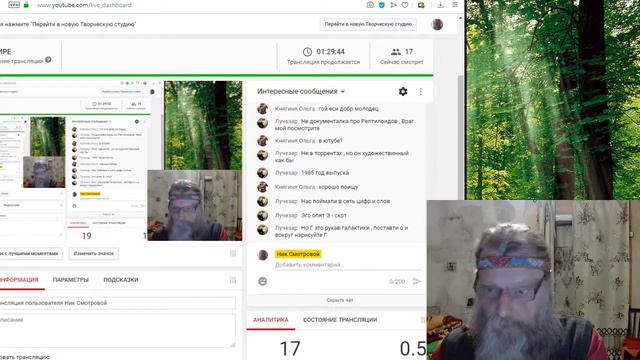Viewport: 640px width, 360px height.
Task: Click avatar of "гой еси добр молодец" message
Action: [x=262, y=109]
